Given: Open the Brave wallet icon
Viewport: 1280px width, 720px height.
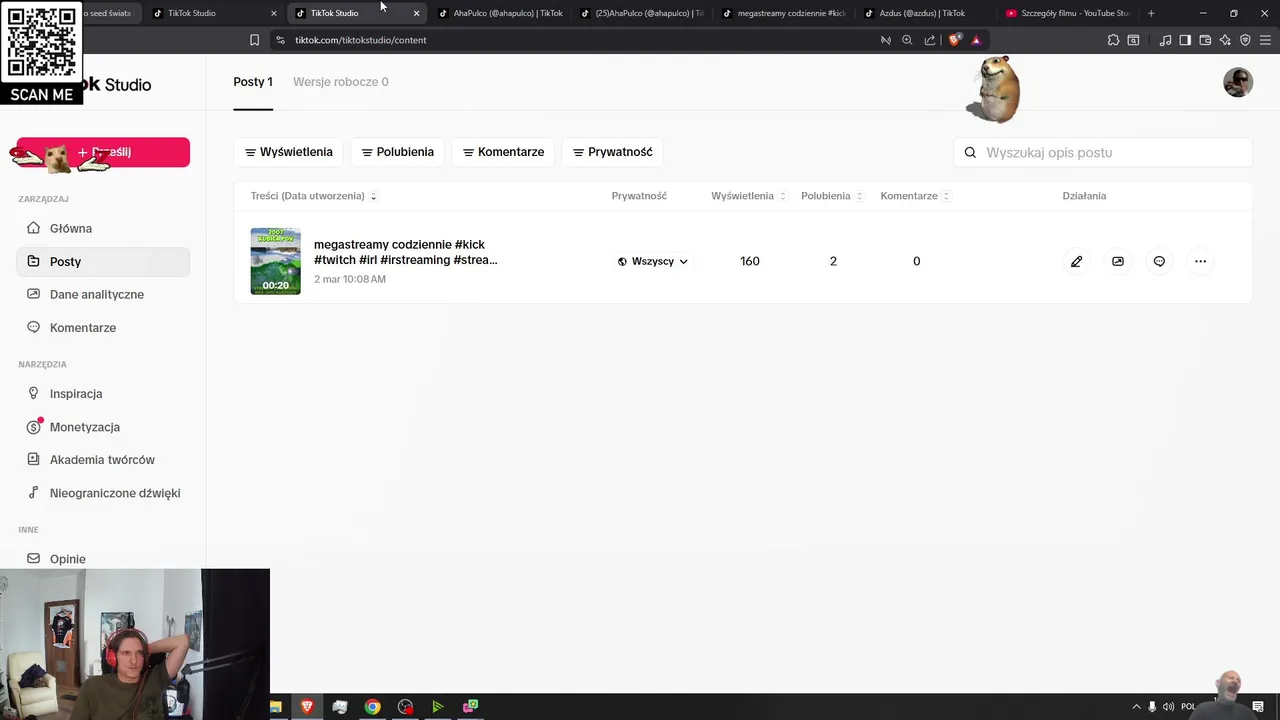Looking at the screenshot, I should click(1205, 40).
